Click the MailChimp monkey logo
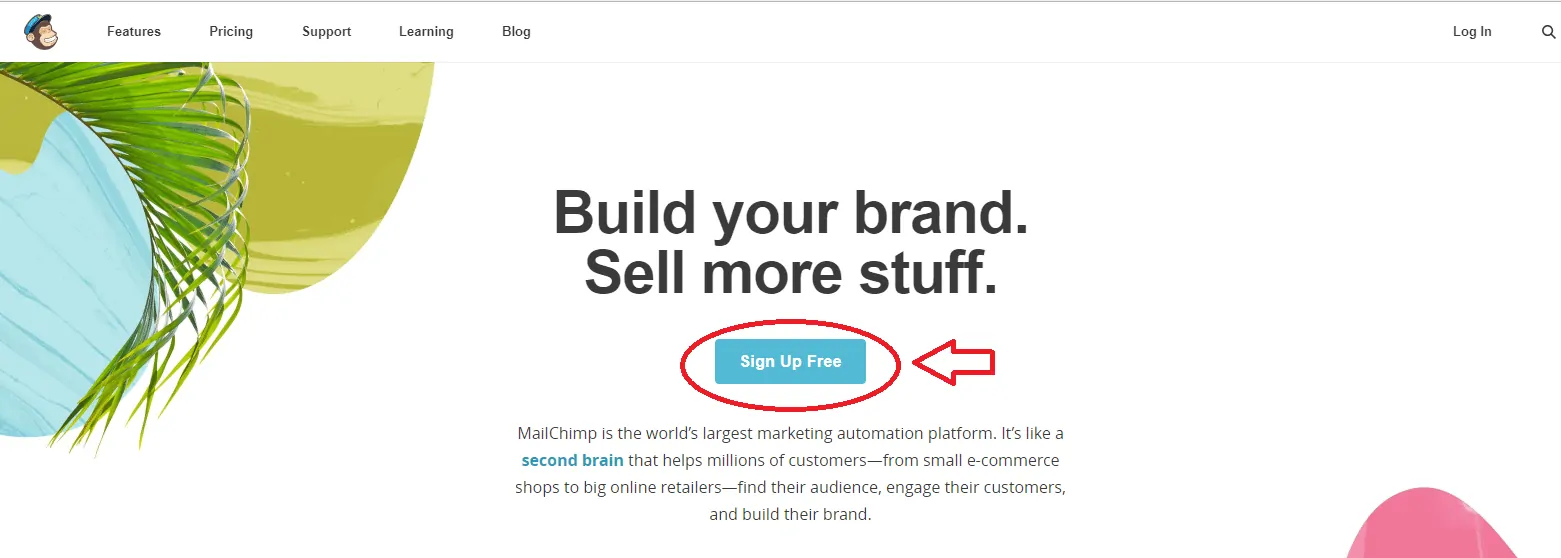The height and width of the screenshot is (558, 1561). point(41,31)
